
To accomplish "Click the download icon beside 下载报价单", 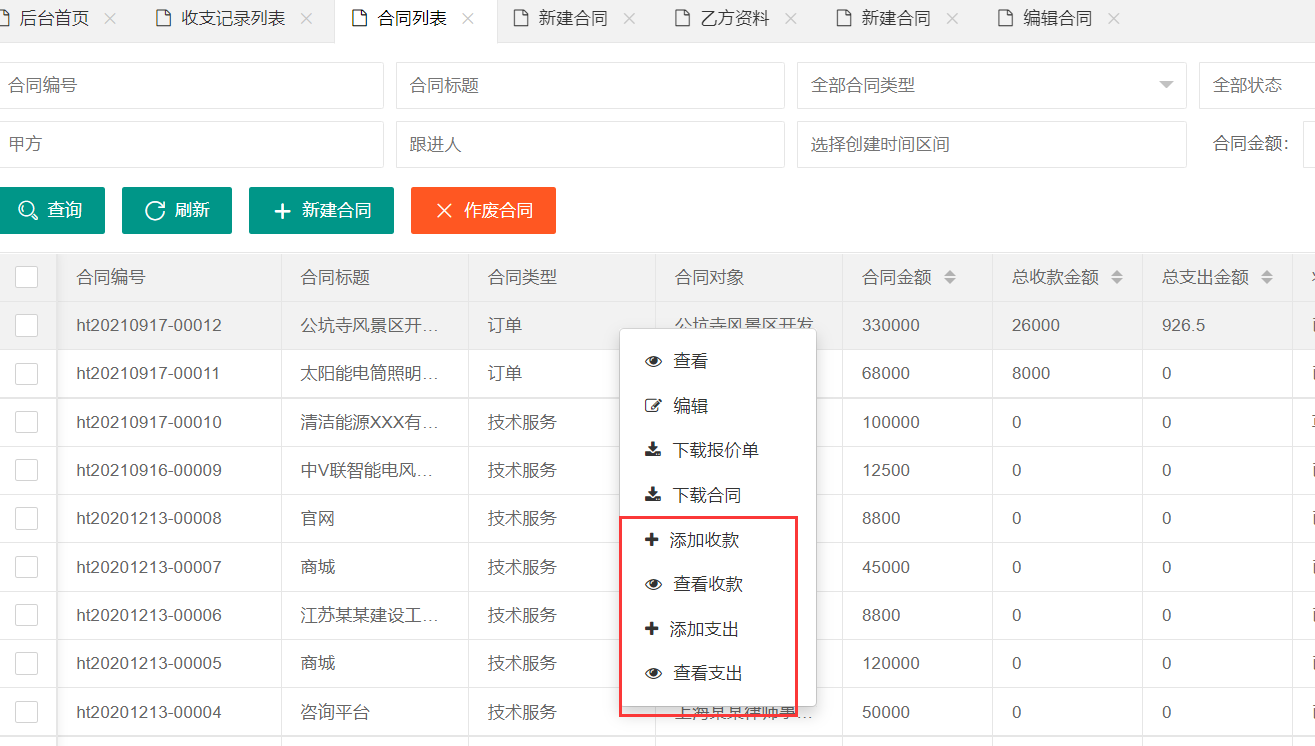I will 653,450.
